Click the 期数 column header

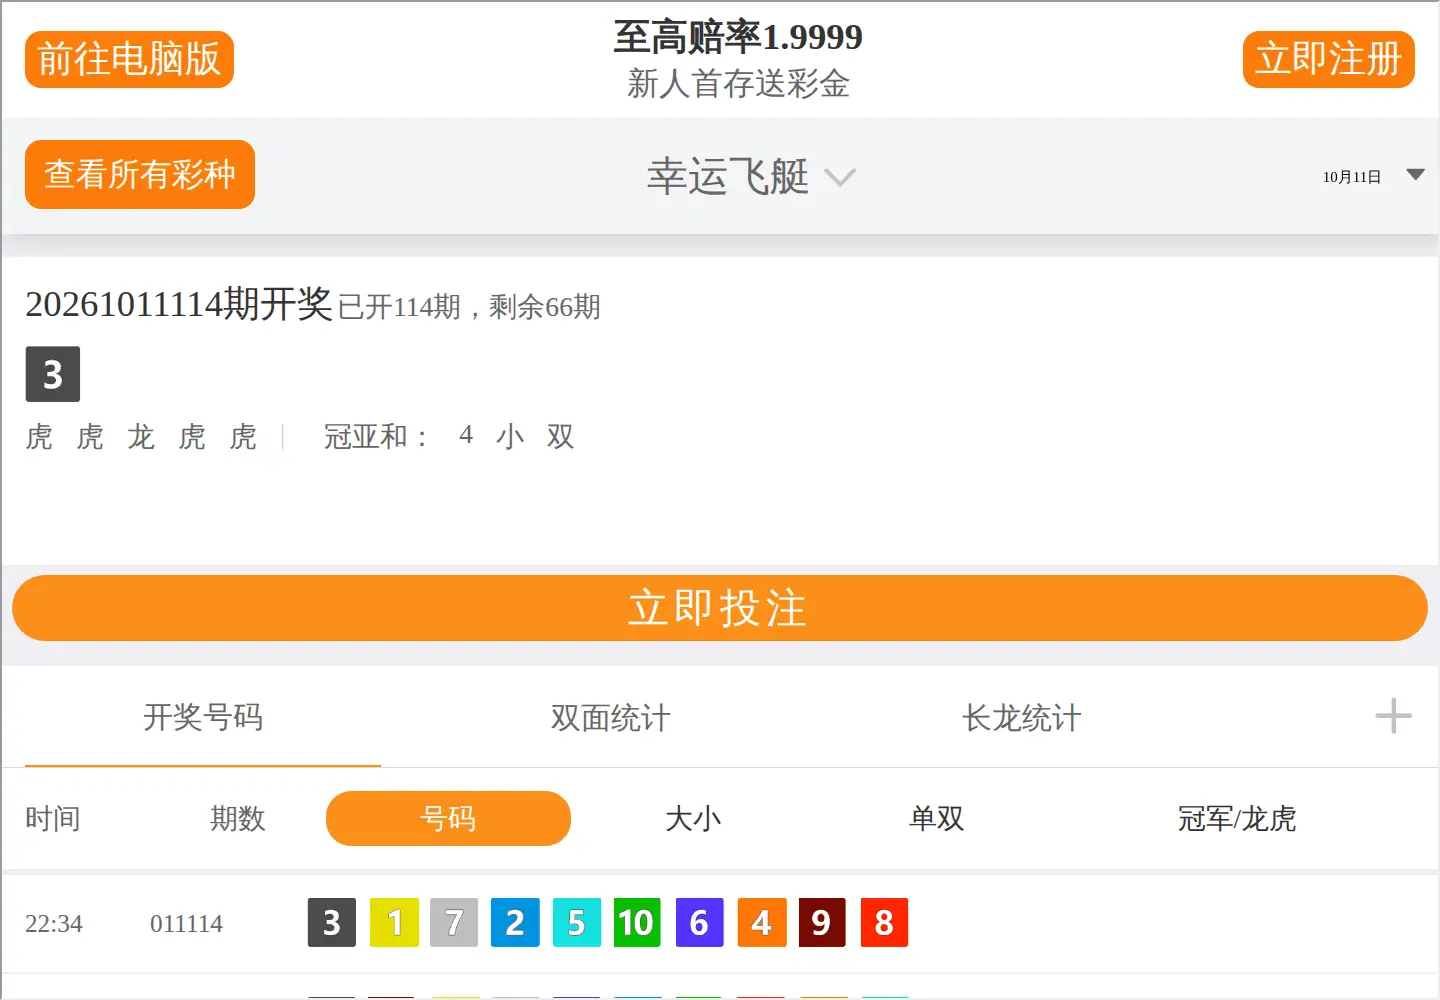(238, 818)
